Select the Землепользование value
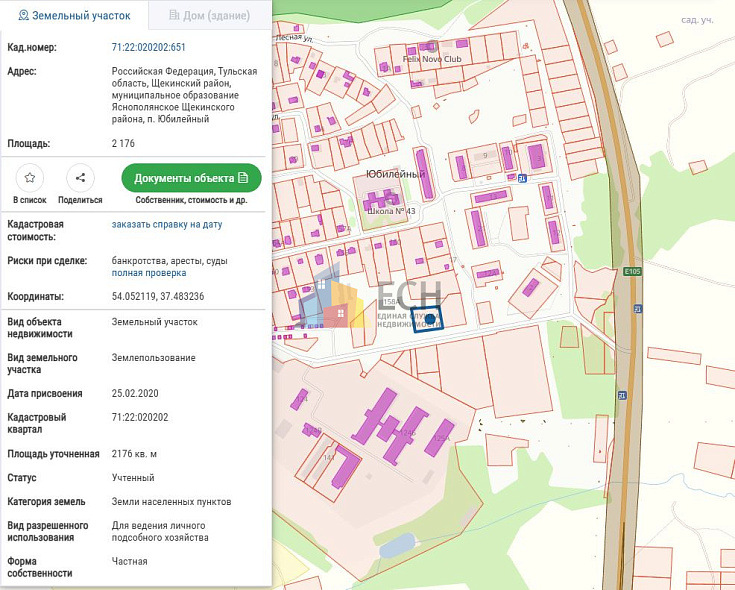The height and width of the screenshot is (590, 735). pyautogui.click(x=153, y=358)
